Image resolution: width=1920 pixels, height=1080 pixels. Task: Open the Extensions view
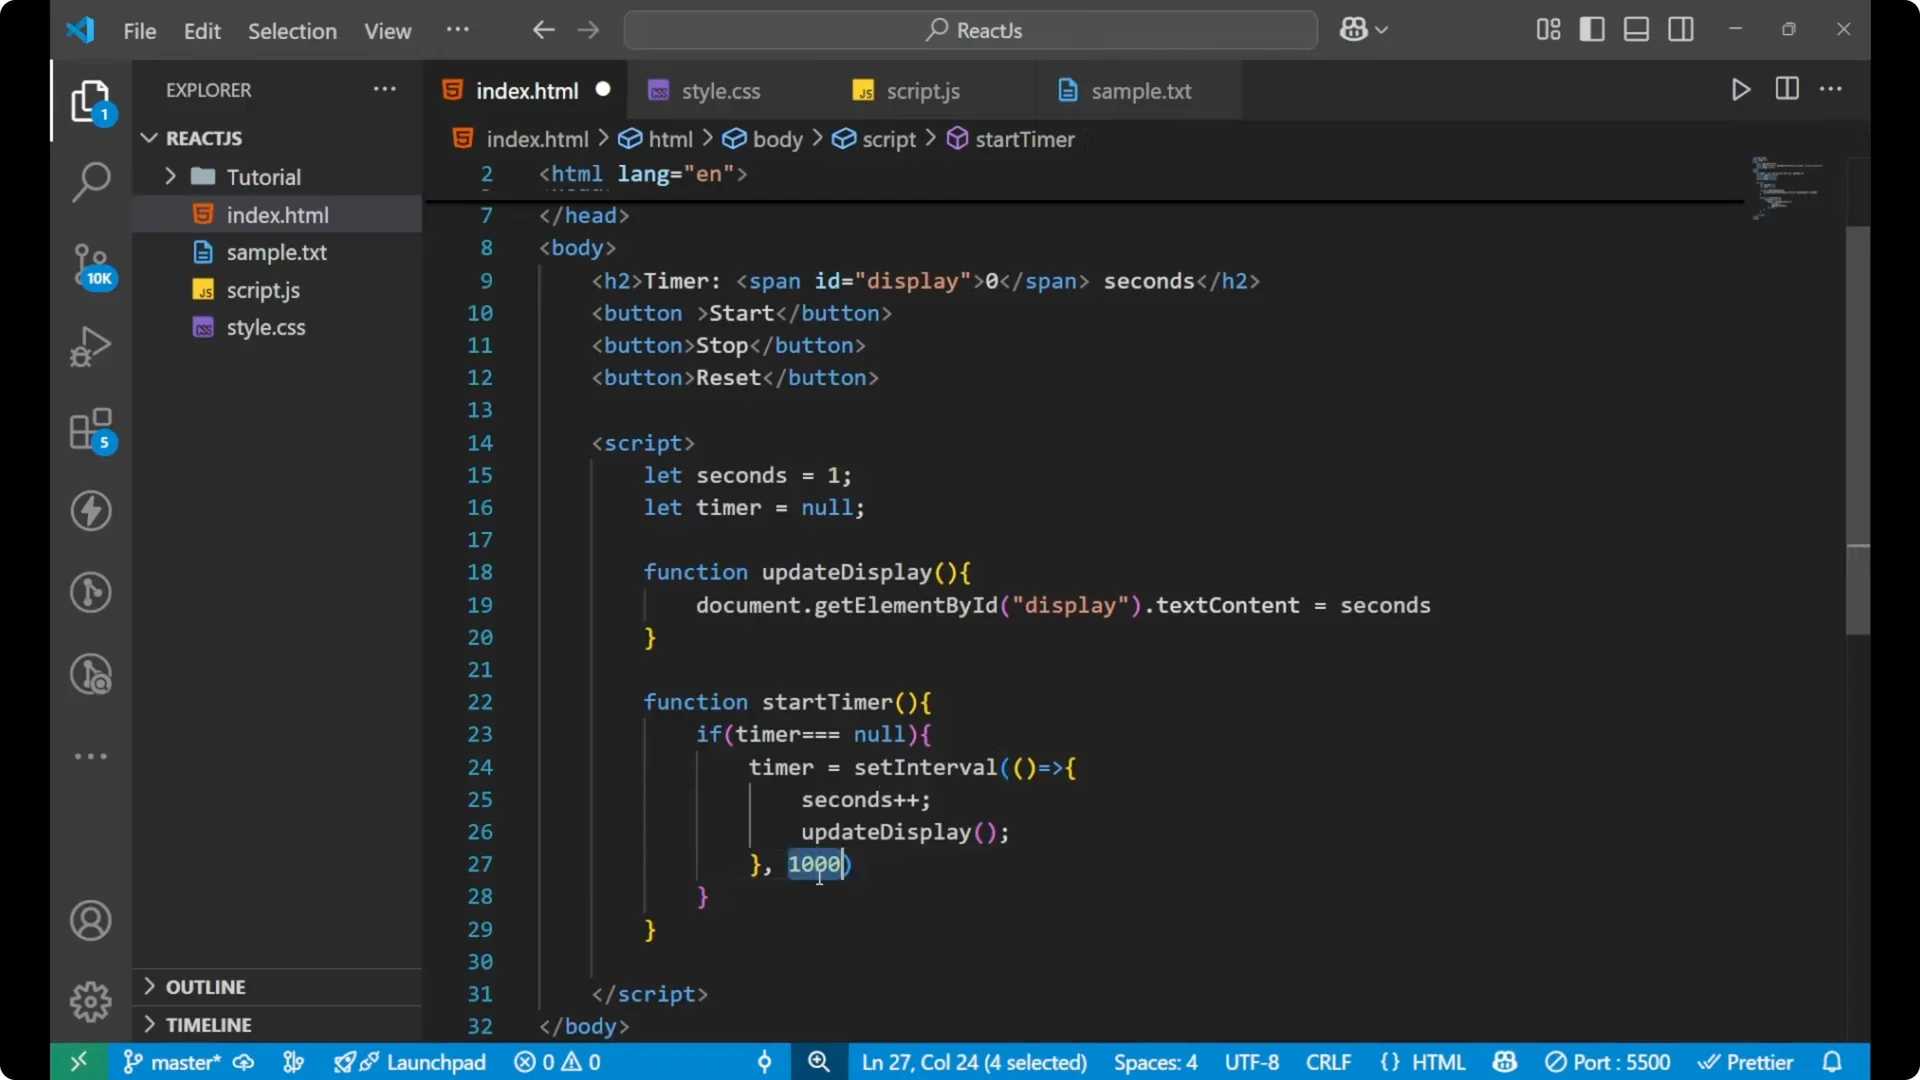[x=90, y=430]
